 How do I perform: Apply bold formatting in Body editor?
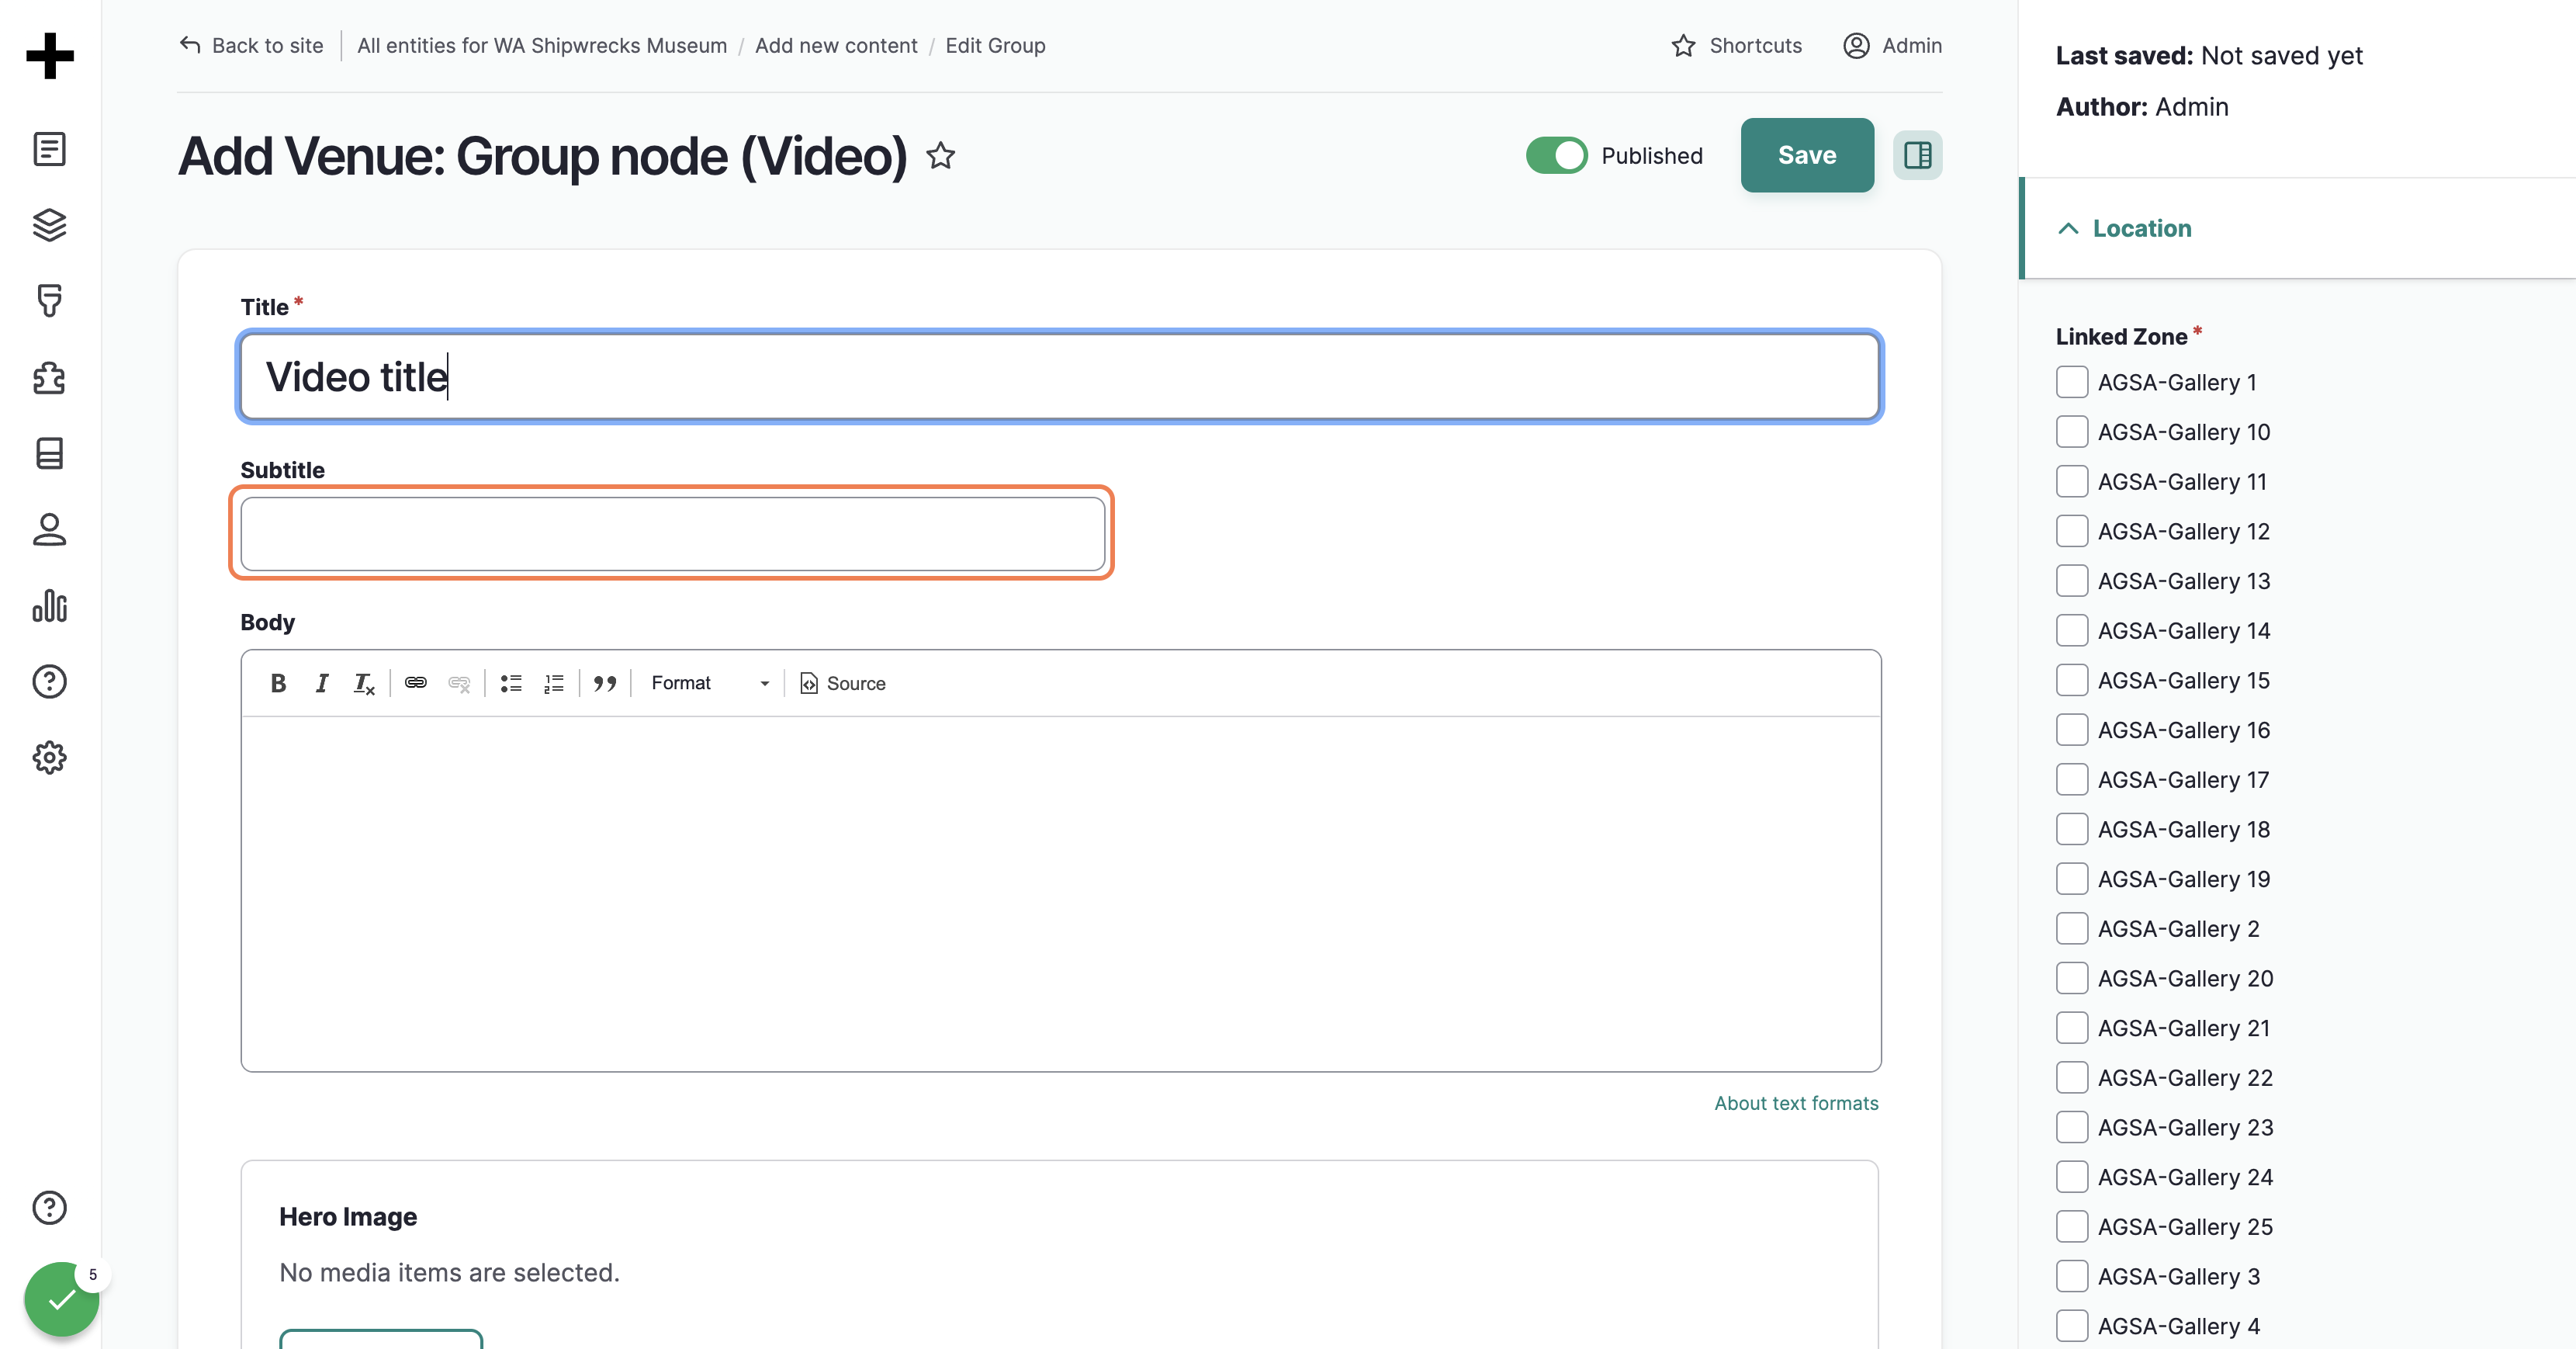click(x=278, y=683)
